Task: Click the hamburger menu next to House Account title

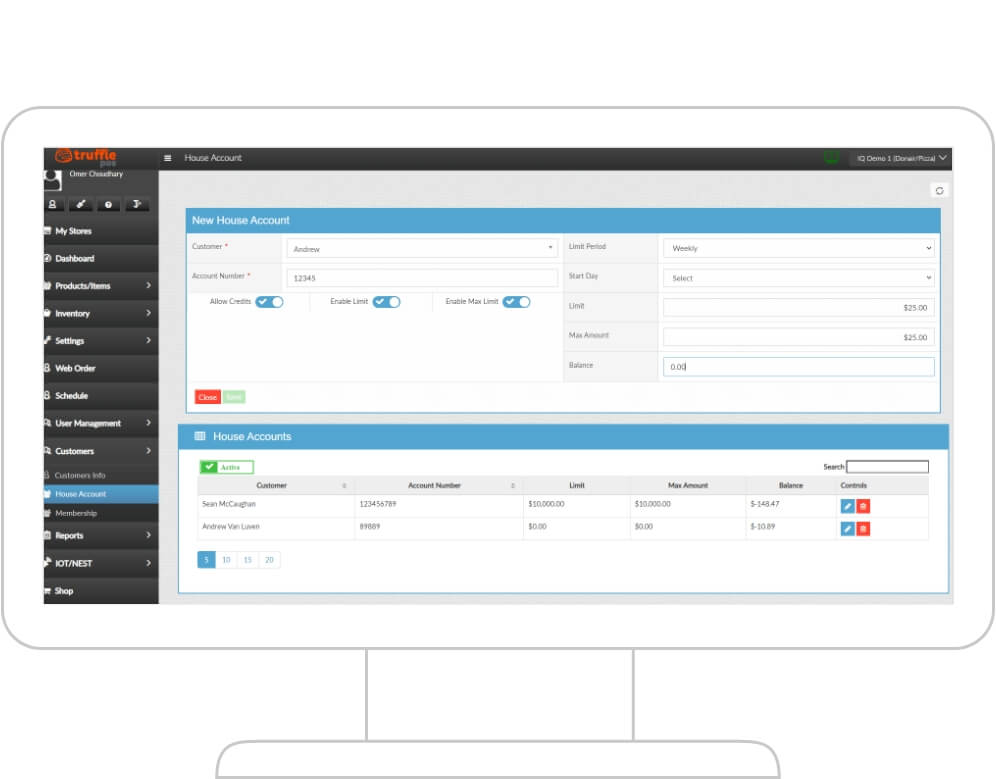Action: coord(166,158)
